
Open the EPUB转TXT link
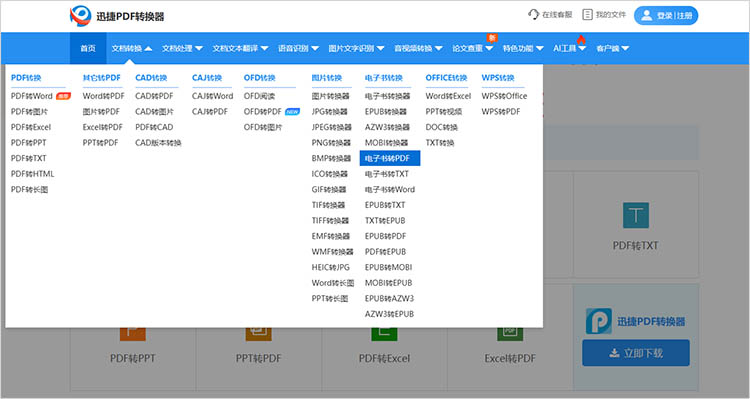[385, 205]
